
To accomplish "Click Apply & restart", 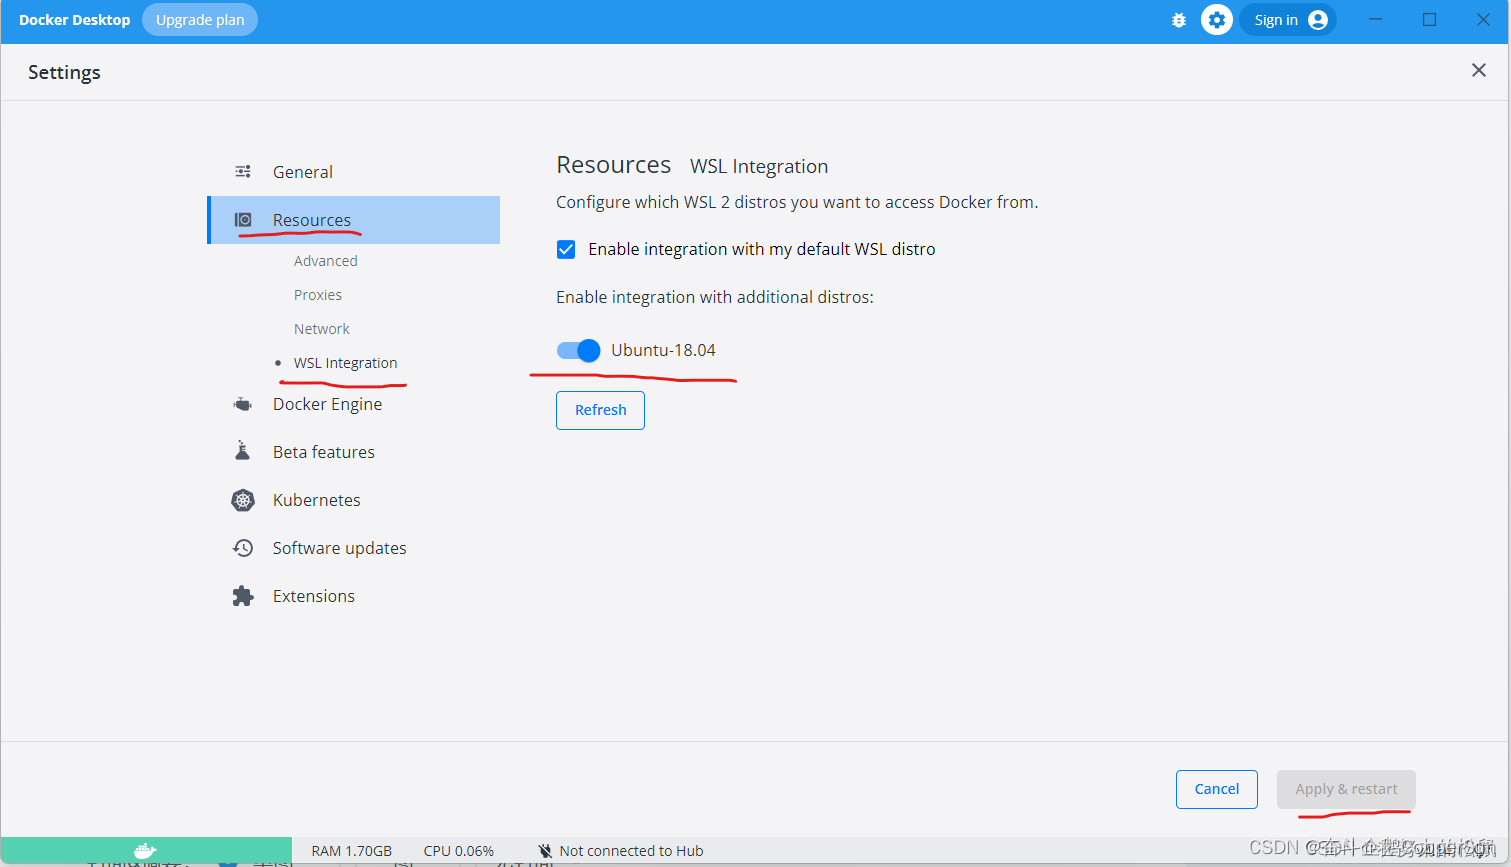I will [x=1346, y=789].
